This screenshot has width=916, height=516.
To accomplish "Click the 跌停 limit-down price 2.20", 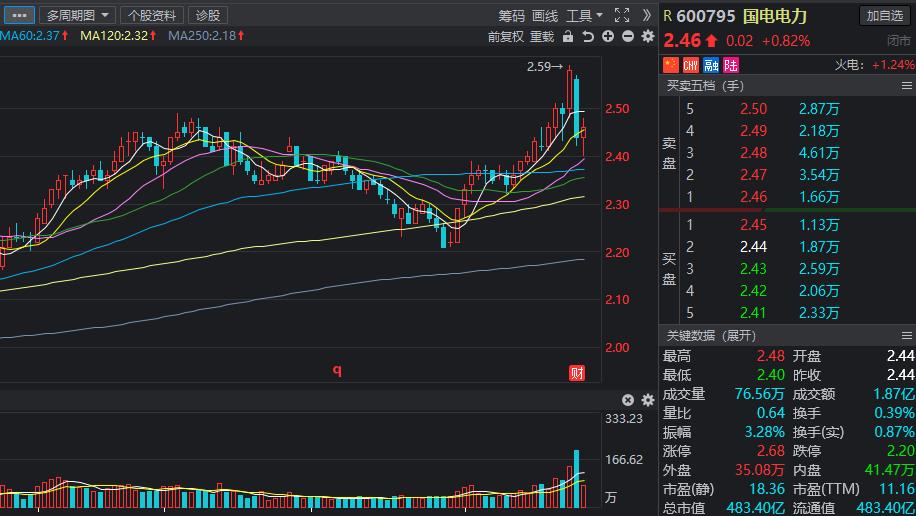I will point(901,451).
